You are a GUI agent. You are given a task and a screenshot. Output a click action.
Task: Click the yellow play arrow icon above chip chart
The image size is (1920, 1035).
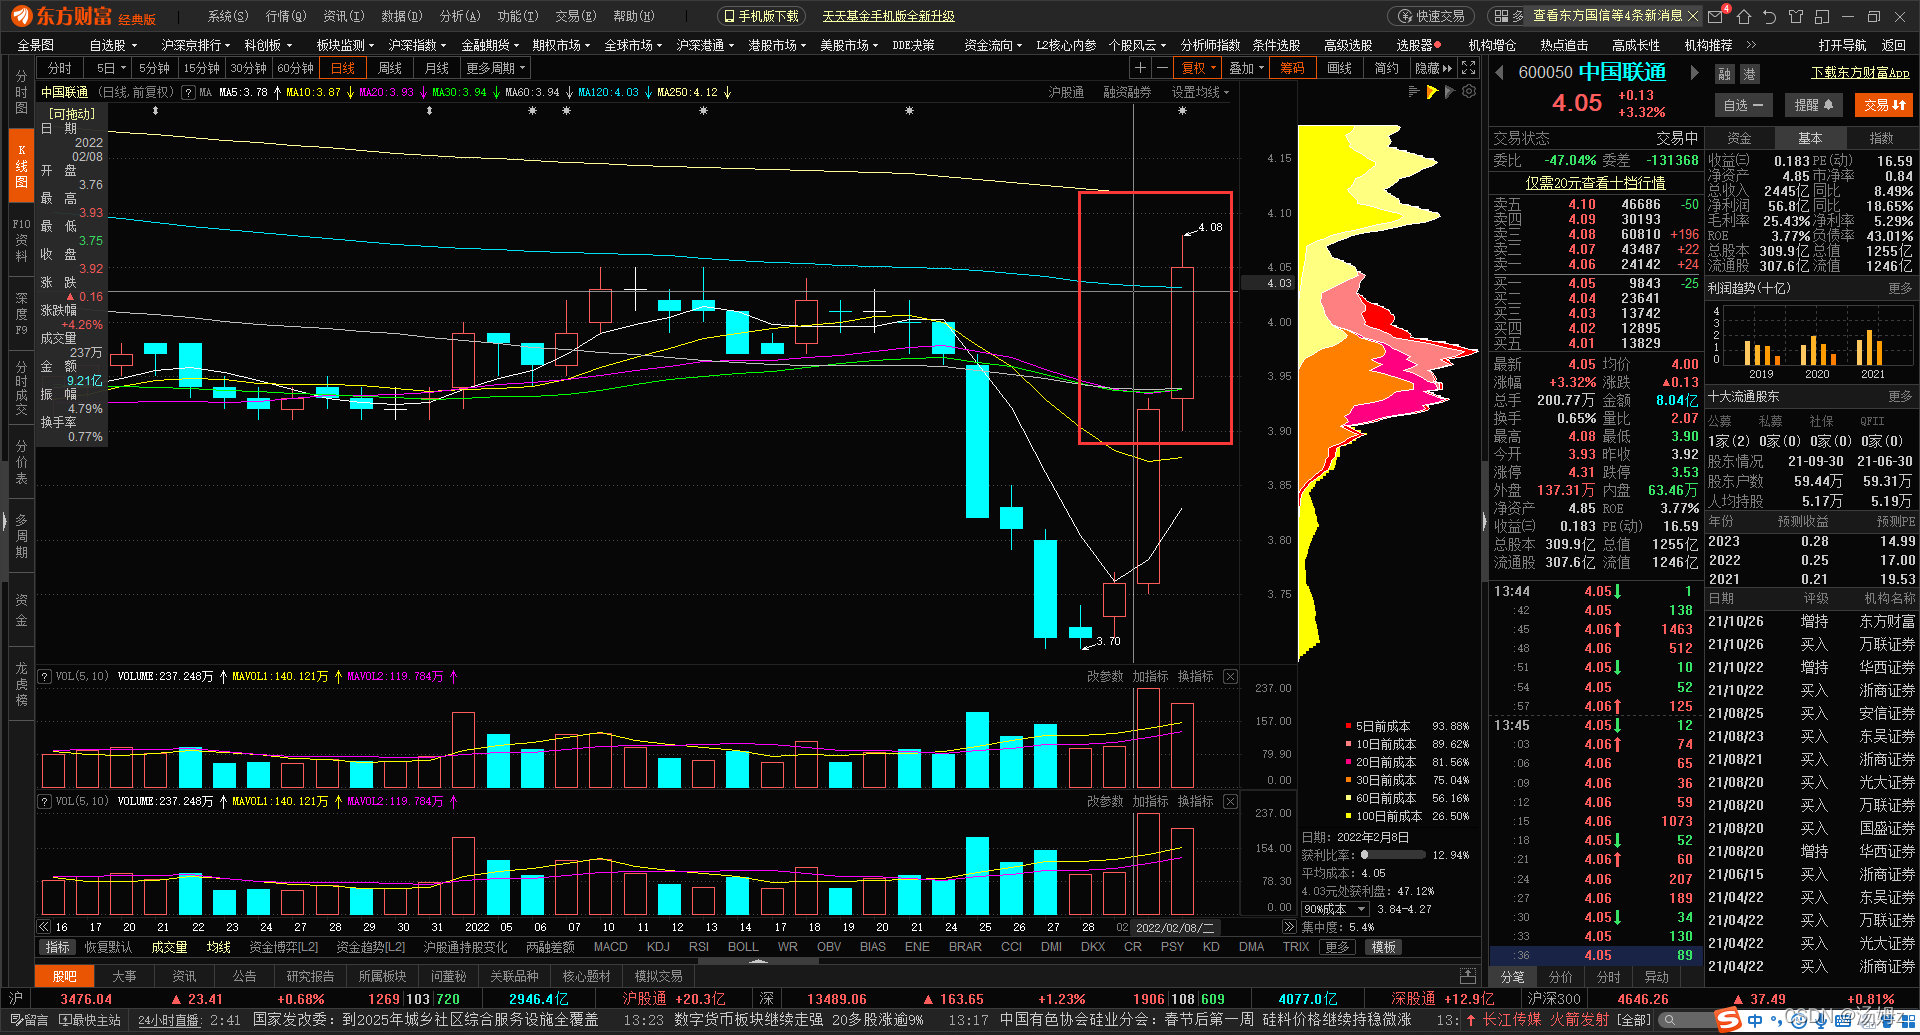(x=1432, y=92)
